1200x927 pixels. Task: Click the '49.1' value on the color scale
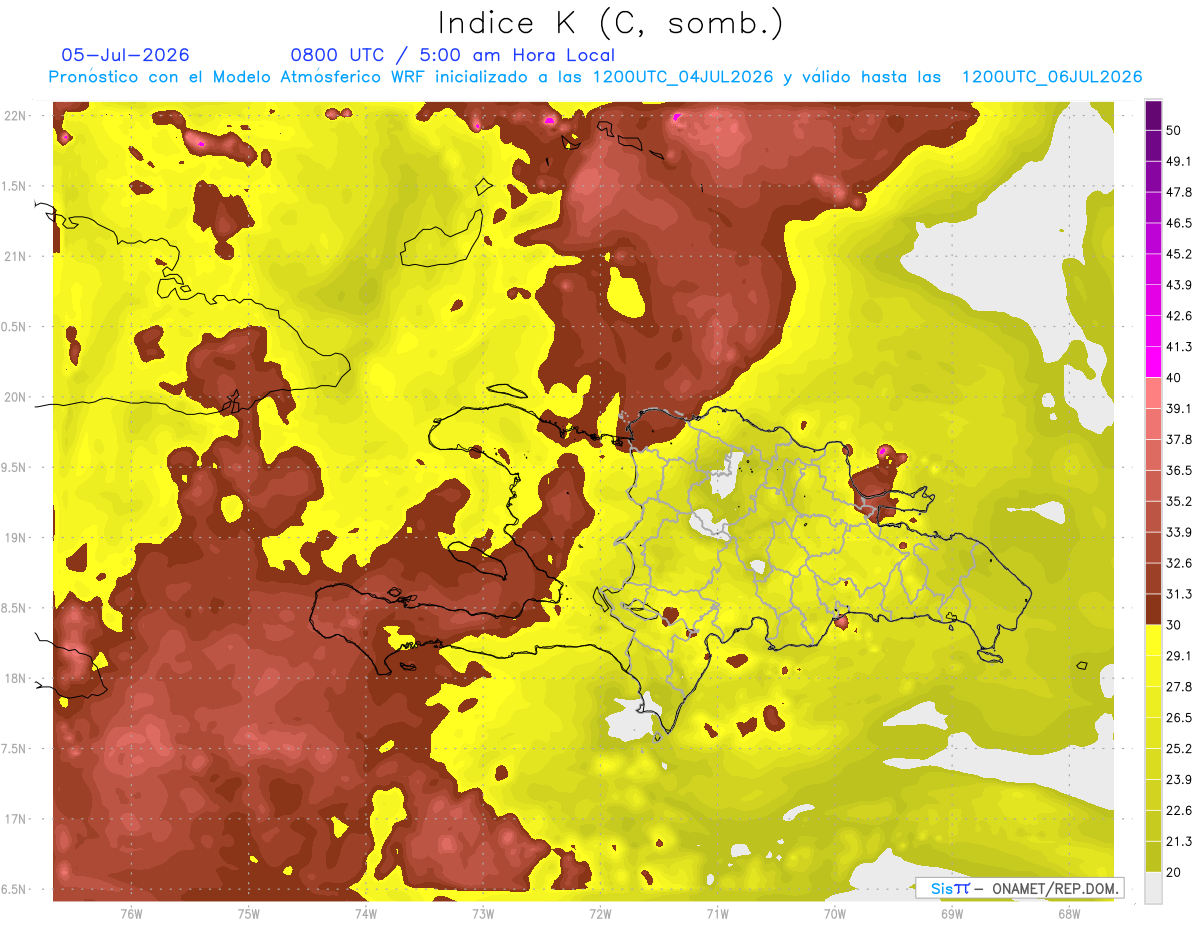pyautogui.click(x=1179, y=161)
